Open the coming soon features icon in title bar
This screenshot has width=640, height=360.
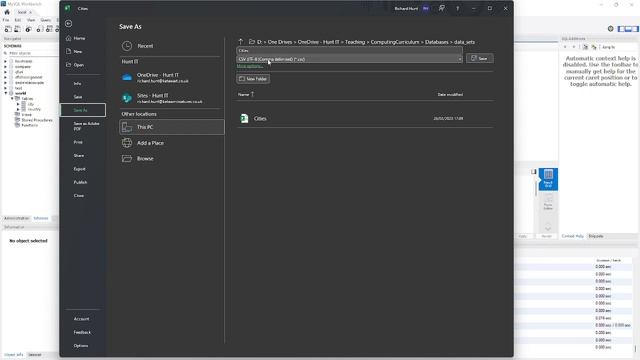click(x=442, y=8)
